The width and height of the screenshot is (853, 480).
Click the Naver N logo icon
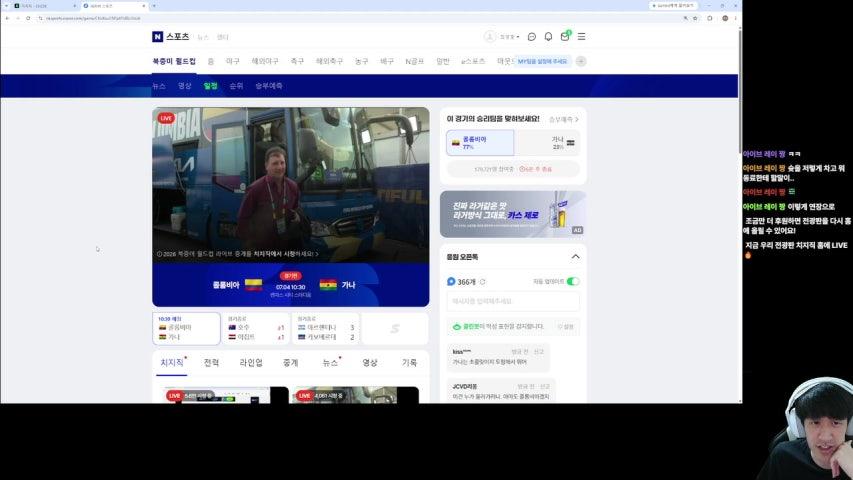click(157, 36)
